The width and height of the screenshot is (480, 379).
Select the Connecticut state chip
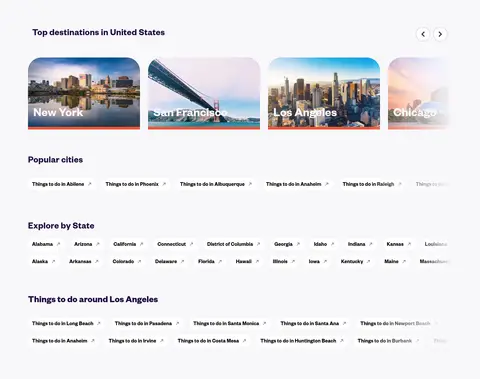point(175,244)
